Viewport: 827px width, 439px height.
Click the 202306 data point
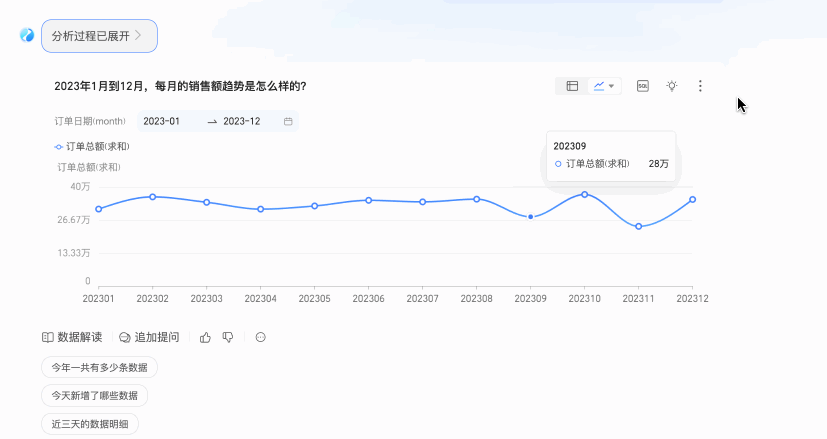click(x=369, y=201)
